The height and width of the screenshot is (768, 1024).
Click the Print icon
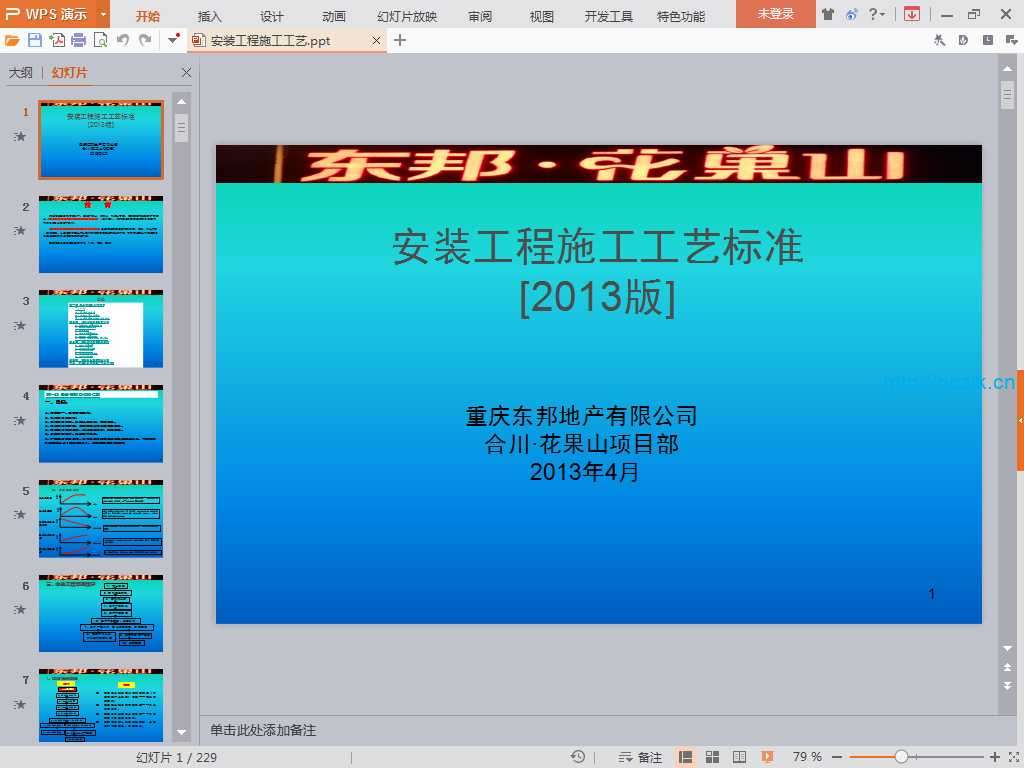(x=79, y=40)
